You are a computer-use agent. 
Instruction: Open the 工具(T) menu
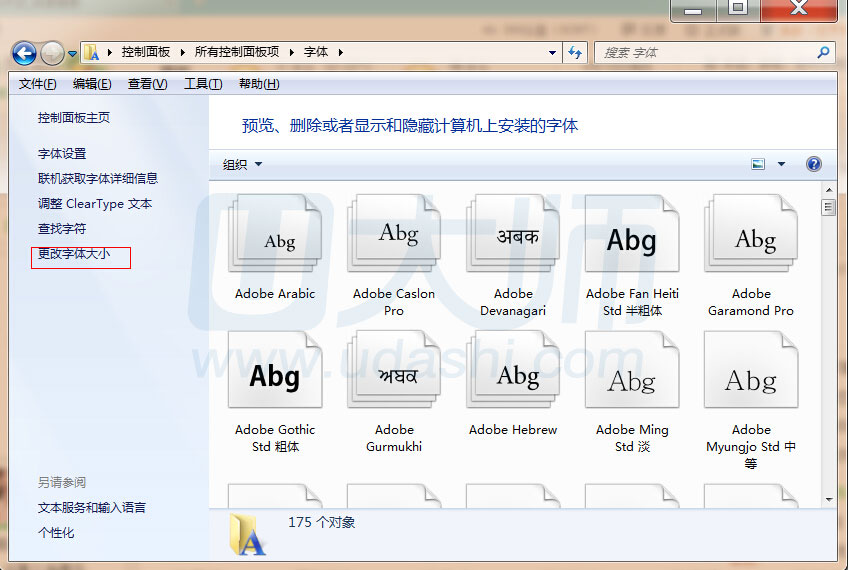pyautogui.click(x=203, y=84)
